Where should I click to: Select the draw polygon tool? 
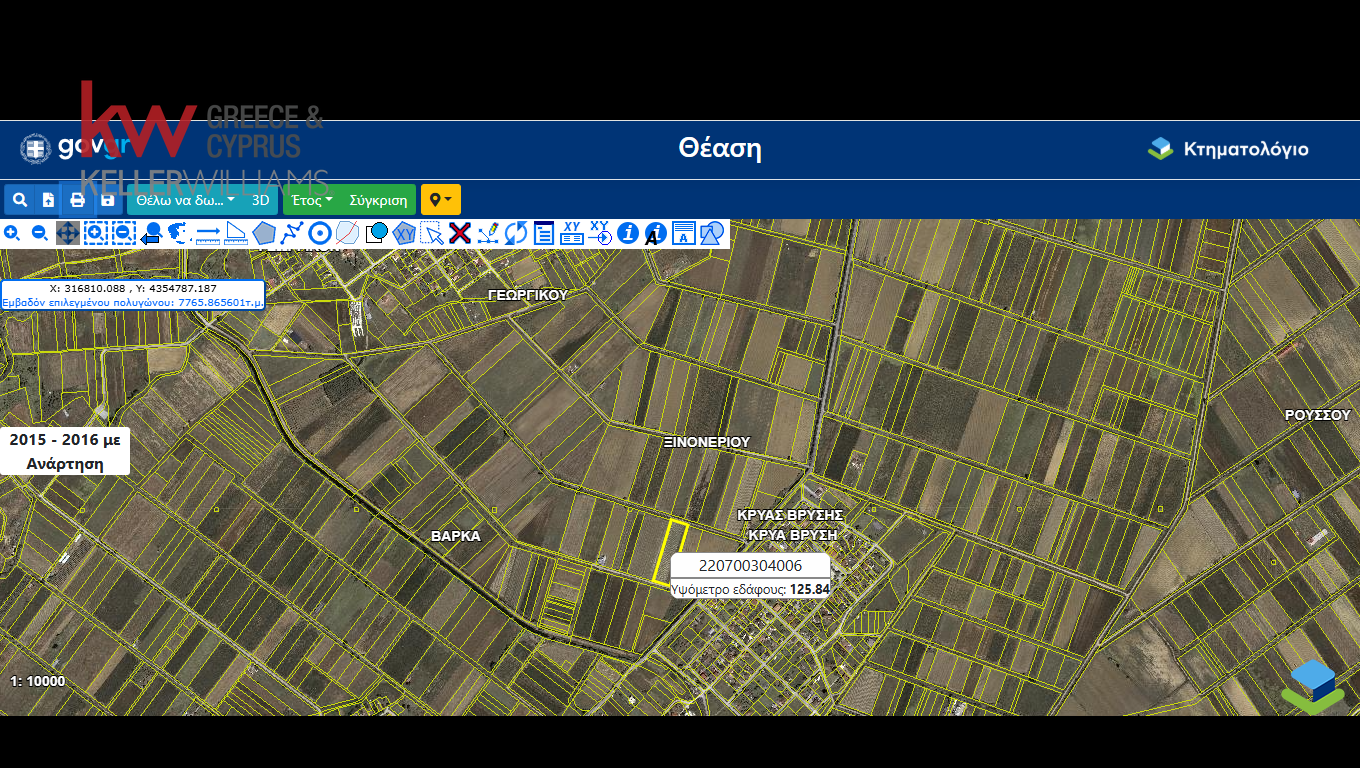coord(264,234)
